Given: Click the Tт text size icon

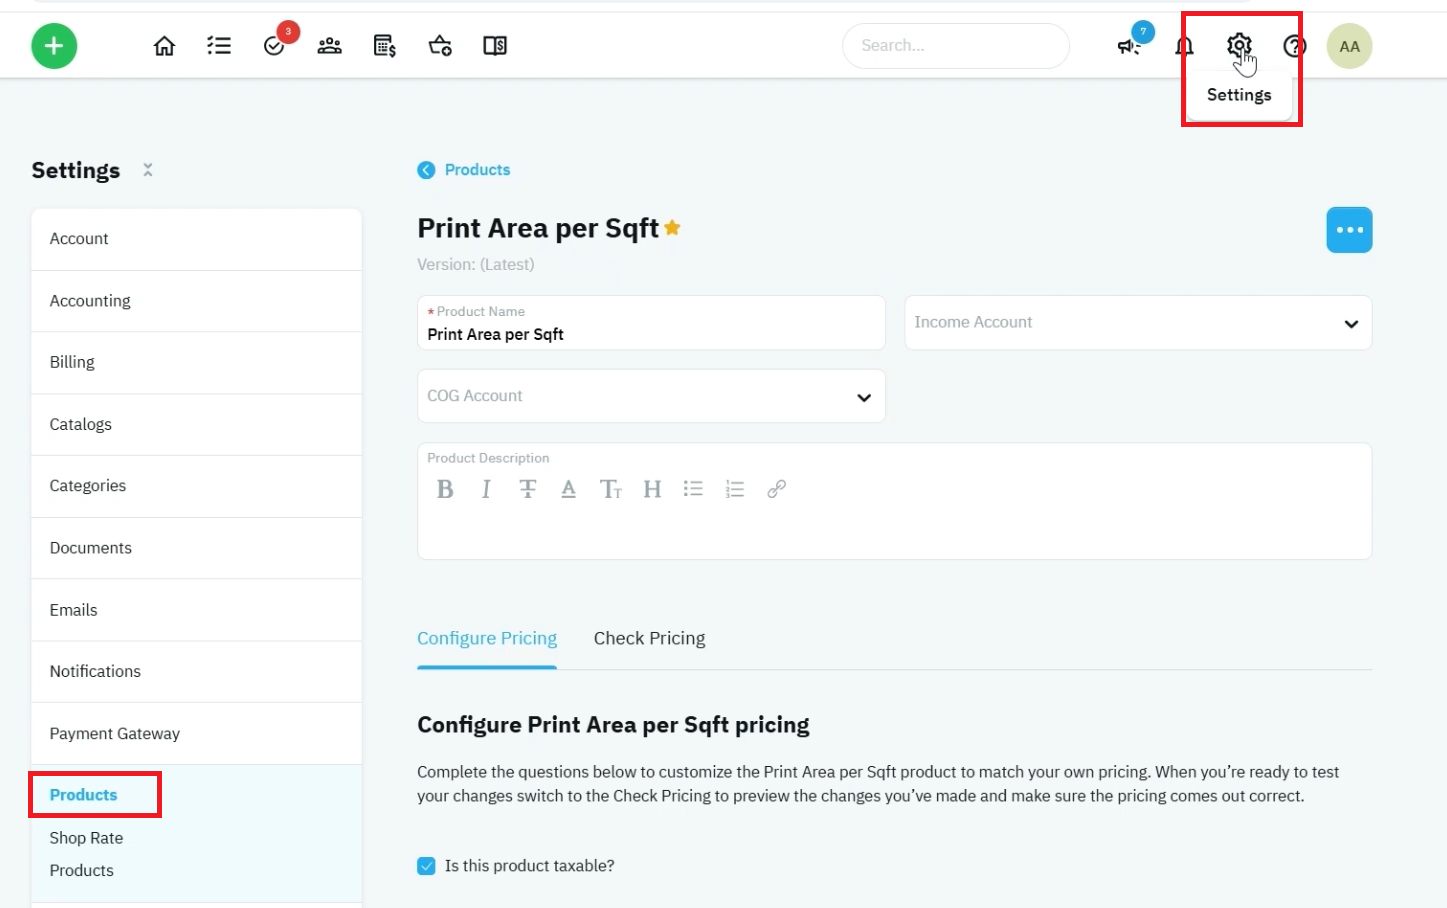Looking at the screenshot, I should [610, 489].
